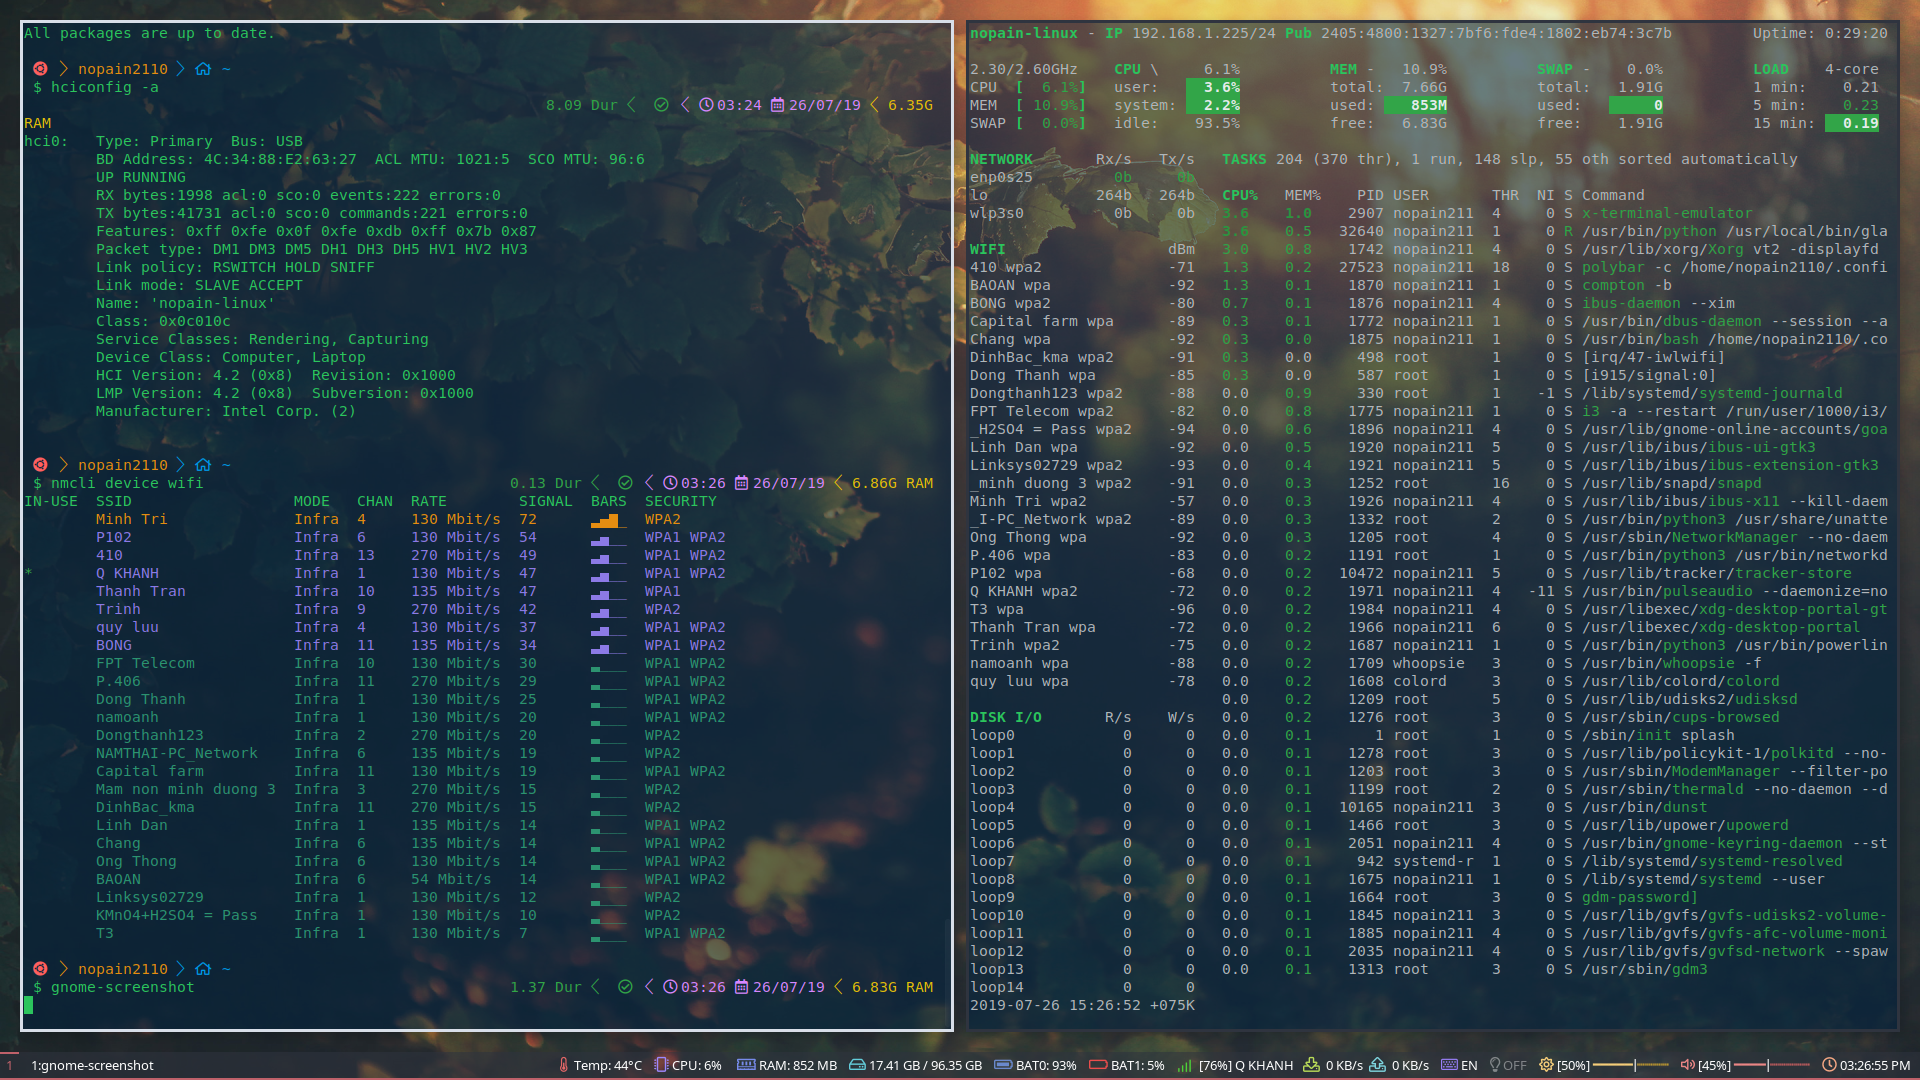Expand the chevron before the 8.09 Dur segment
1920x1080 pixels.
[x=630, y=104]
